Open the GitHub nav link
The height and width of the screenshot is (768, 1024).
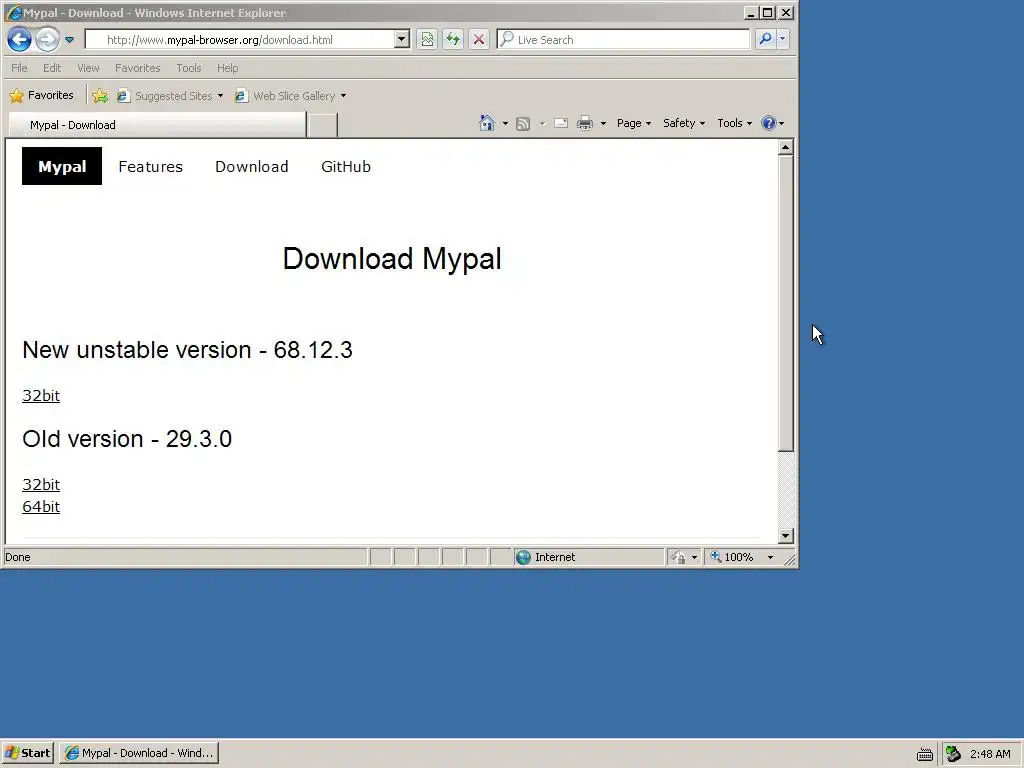pos(346,167)
